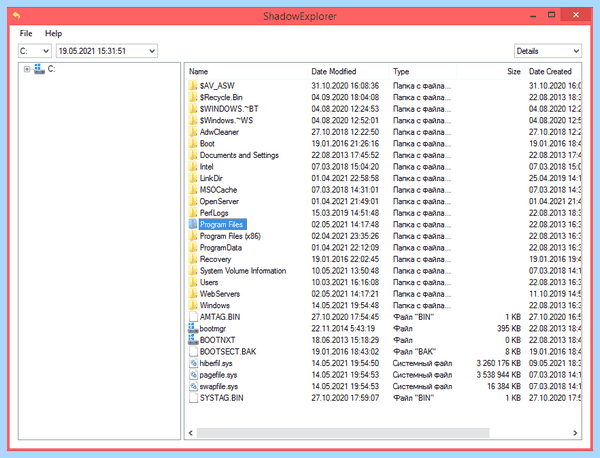Click date '10.05.2021 13:50:48'
The image size is (600, 458).
click(345, 271)
